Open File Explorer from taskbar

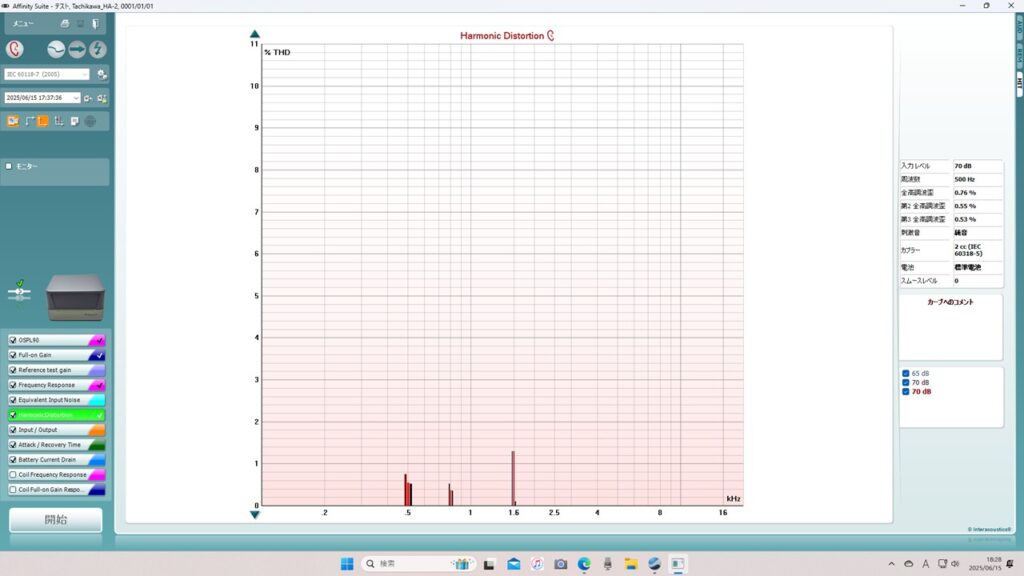631,564
